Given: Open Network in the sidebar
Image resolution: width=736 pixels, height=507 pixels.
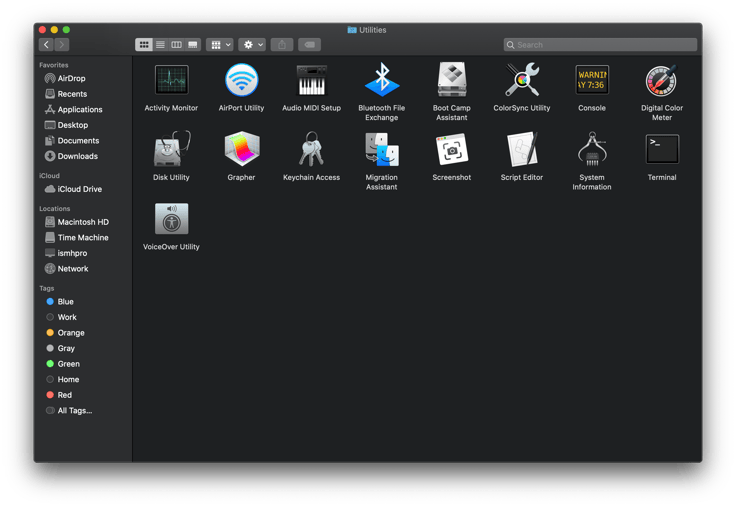Looking at the screenshot, I should tap(67, 269).
